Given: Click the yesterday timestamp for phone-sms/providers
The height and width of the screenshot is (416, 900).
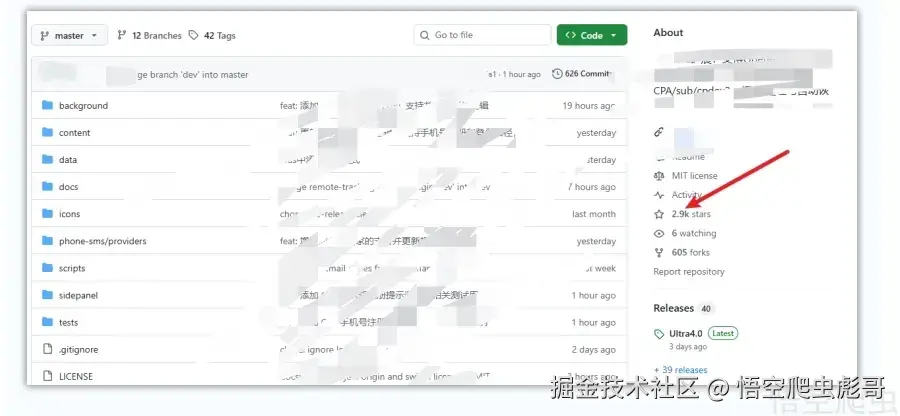Looking at the screenshot, I should point(596,241).
